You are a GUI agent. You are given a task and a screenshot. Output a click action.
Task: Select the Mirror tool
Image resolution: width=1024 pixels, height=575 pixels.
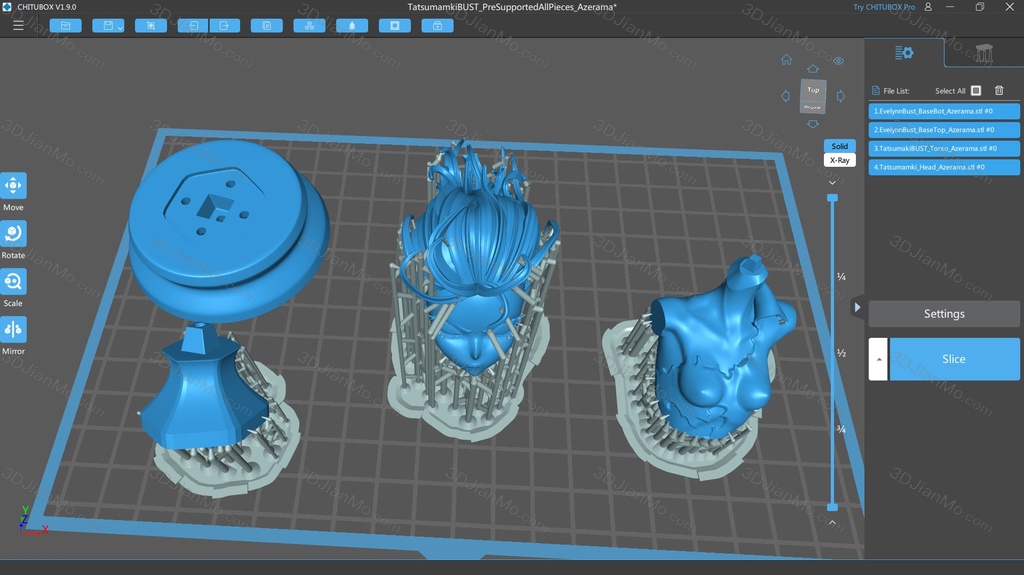coord(13,329)
